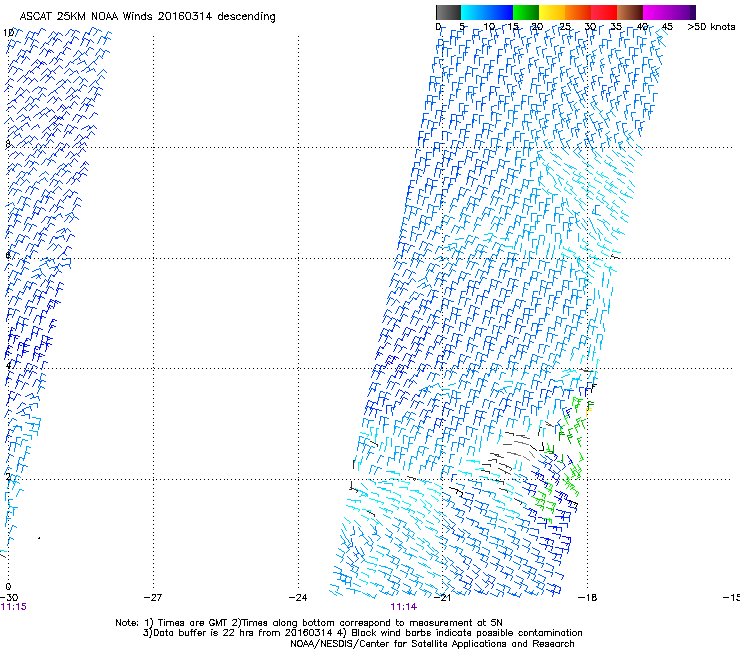
Task: Click the '2' latitude axis label
Action: click(8, 476)
